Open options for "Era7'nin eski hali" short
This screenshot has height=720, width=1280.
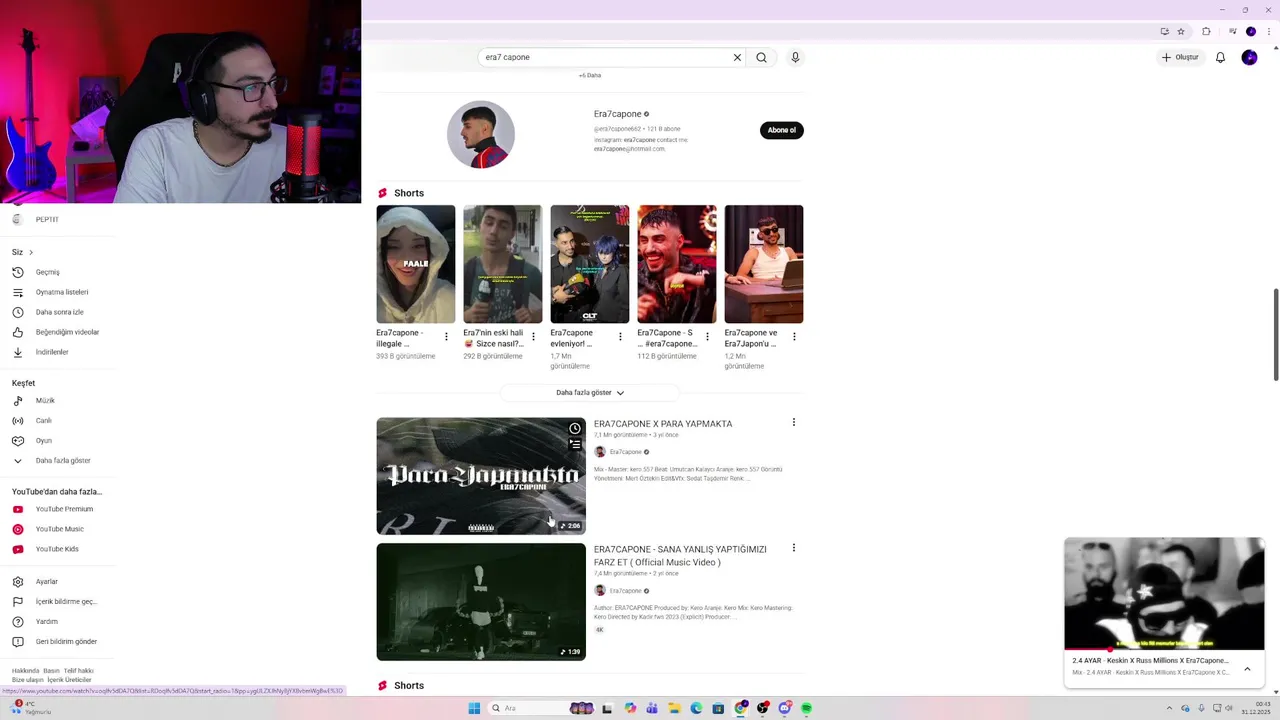pos(533,337)
